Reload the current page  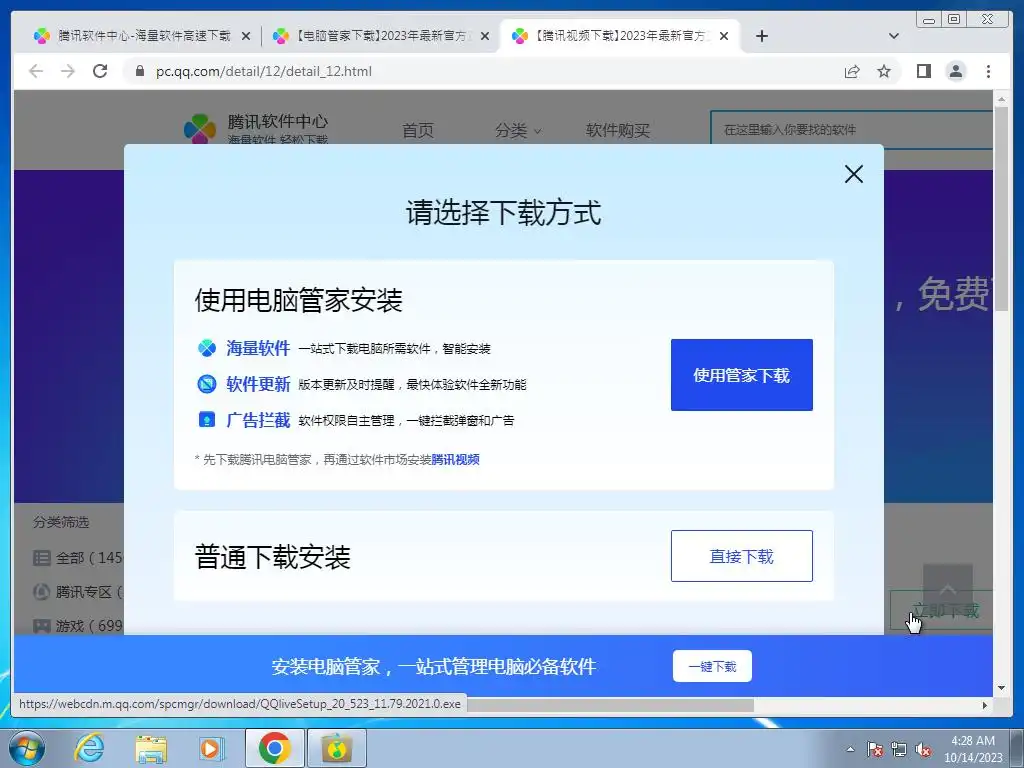click(100, 71)
